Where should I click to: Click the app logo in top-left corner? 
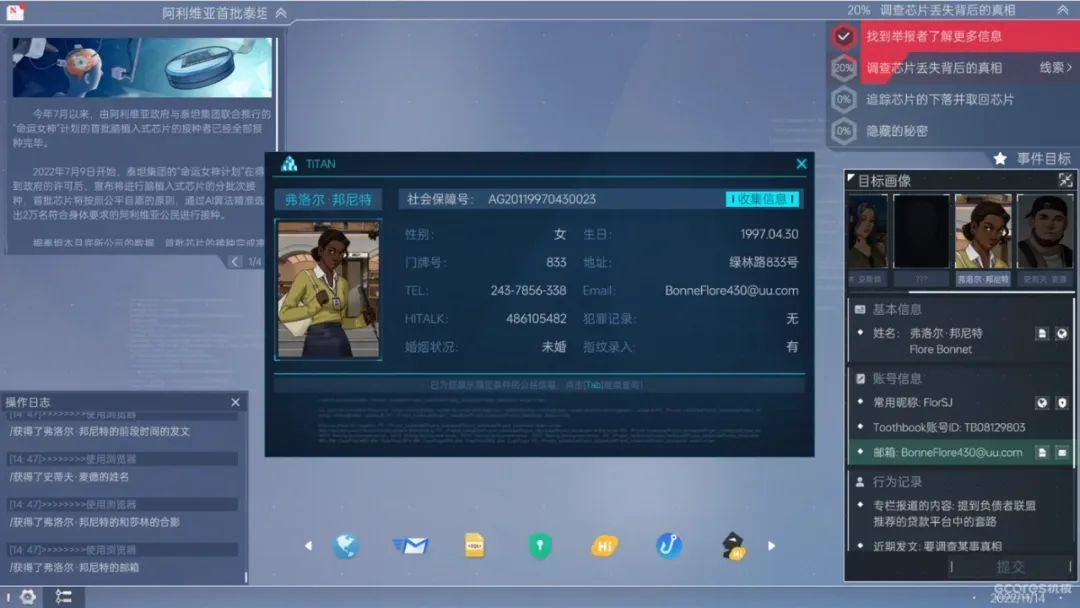[14, 12]
